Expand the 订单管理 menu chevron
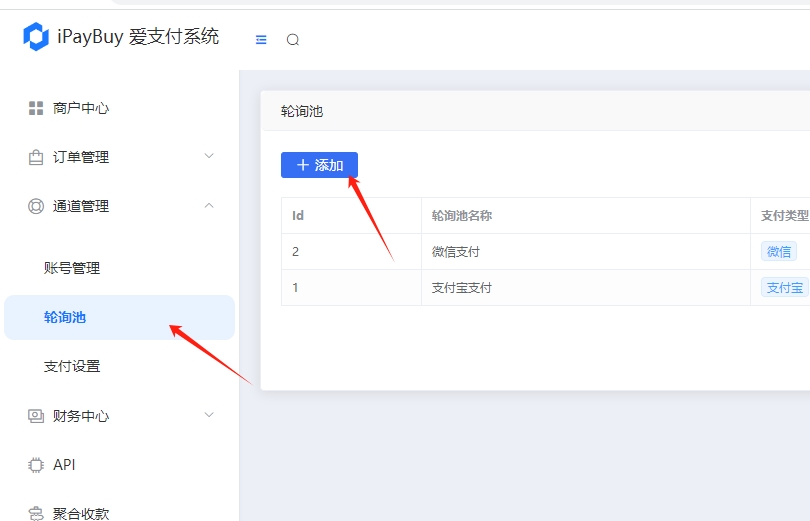The height and width of the screenshot is (521, 810). 209,156
